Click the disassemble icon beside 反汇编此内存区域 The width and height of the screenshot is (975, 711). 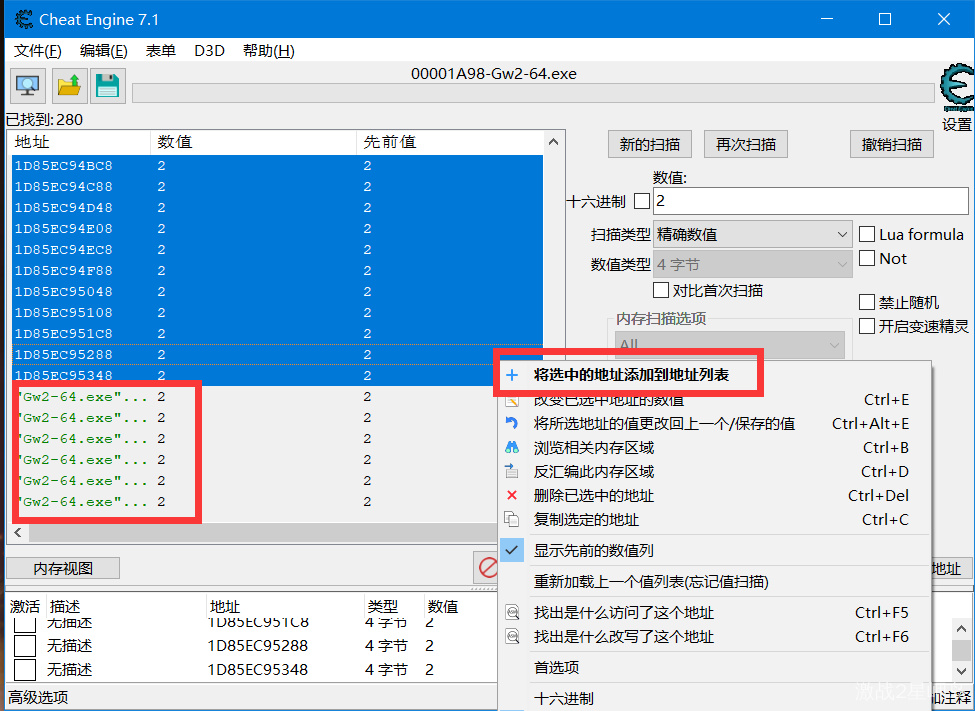tap(512, 471)
